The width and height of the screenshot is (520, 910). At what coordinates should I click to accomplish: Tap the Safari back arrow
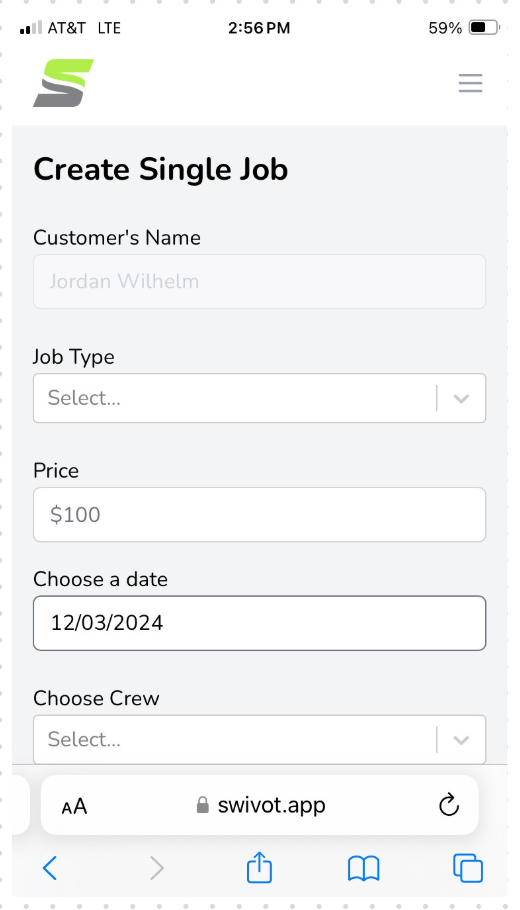50,868
